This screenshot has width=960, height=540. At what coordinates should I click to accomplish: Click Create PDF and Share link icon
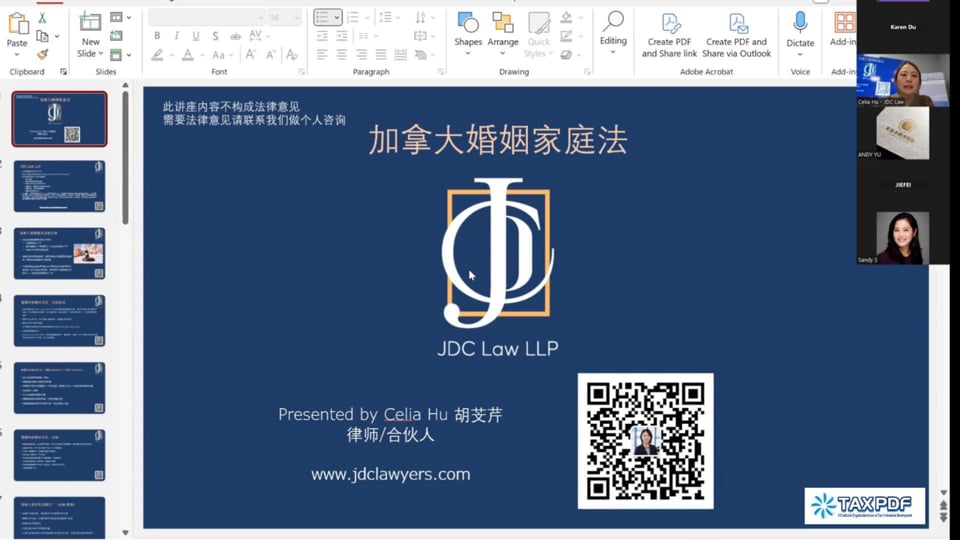click(671, 24)
